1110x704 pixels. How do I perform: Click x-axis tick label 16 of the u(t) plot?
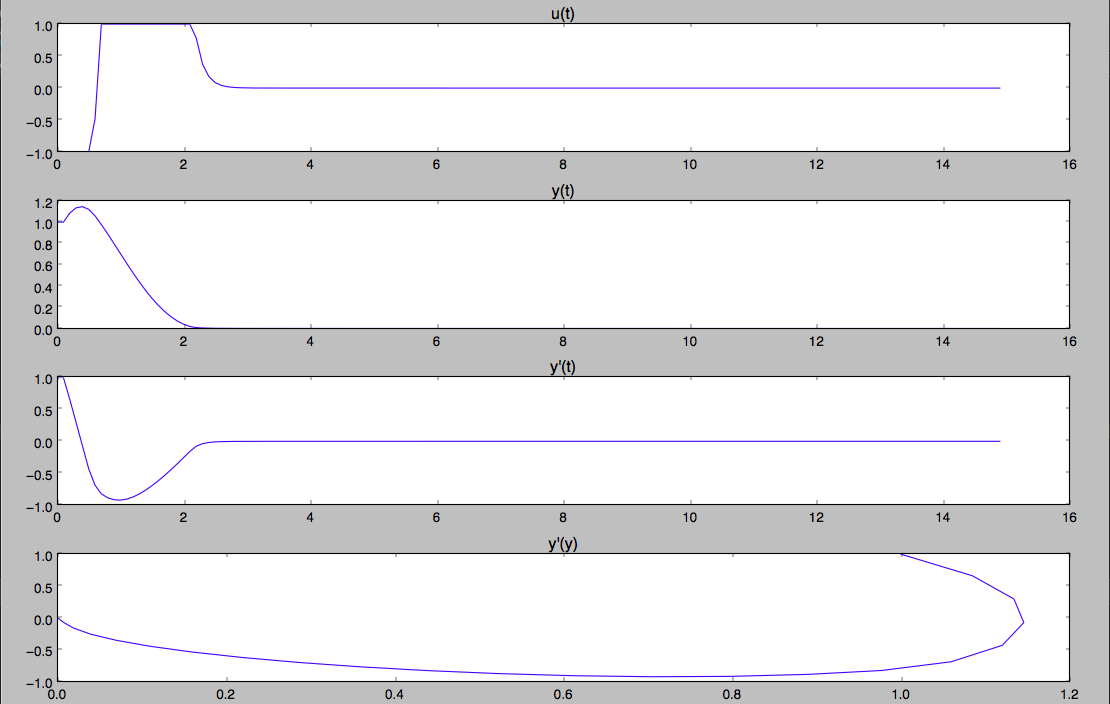point(1069,164)
